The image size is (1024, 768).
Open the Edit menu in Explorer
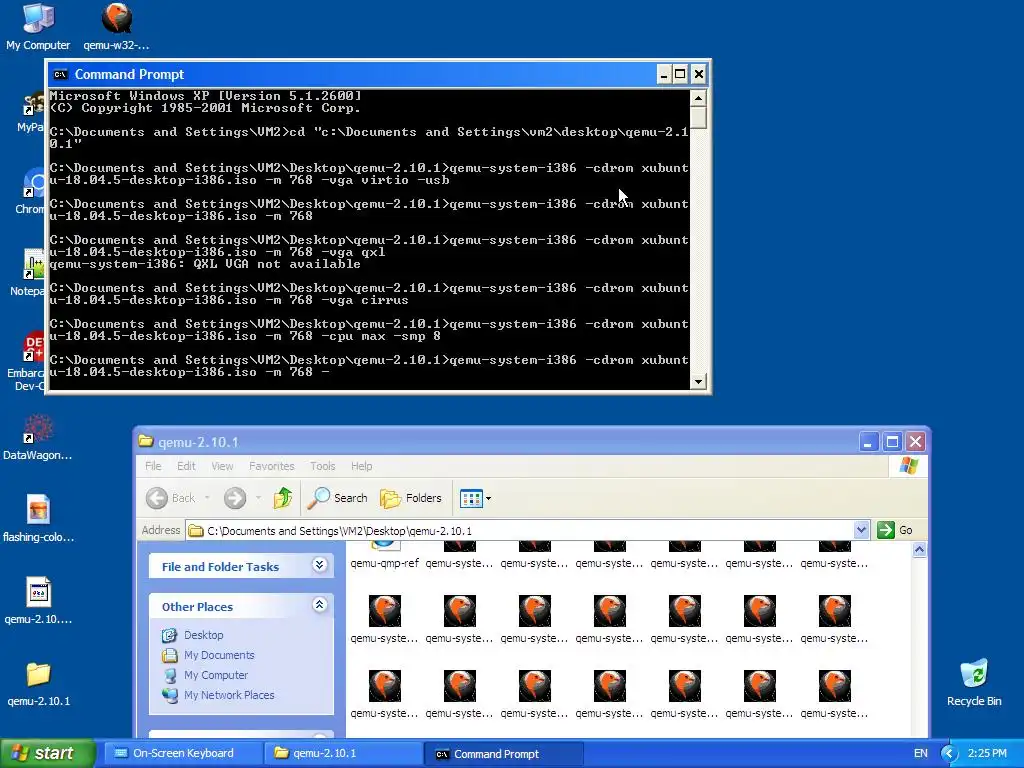[x=186, y=466]
